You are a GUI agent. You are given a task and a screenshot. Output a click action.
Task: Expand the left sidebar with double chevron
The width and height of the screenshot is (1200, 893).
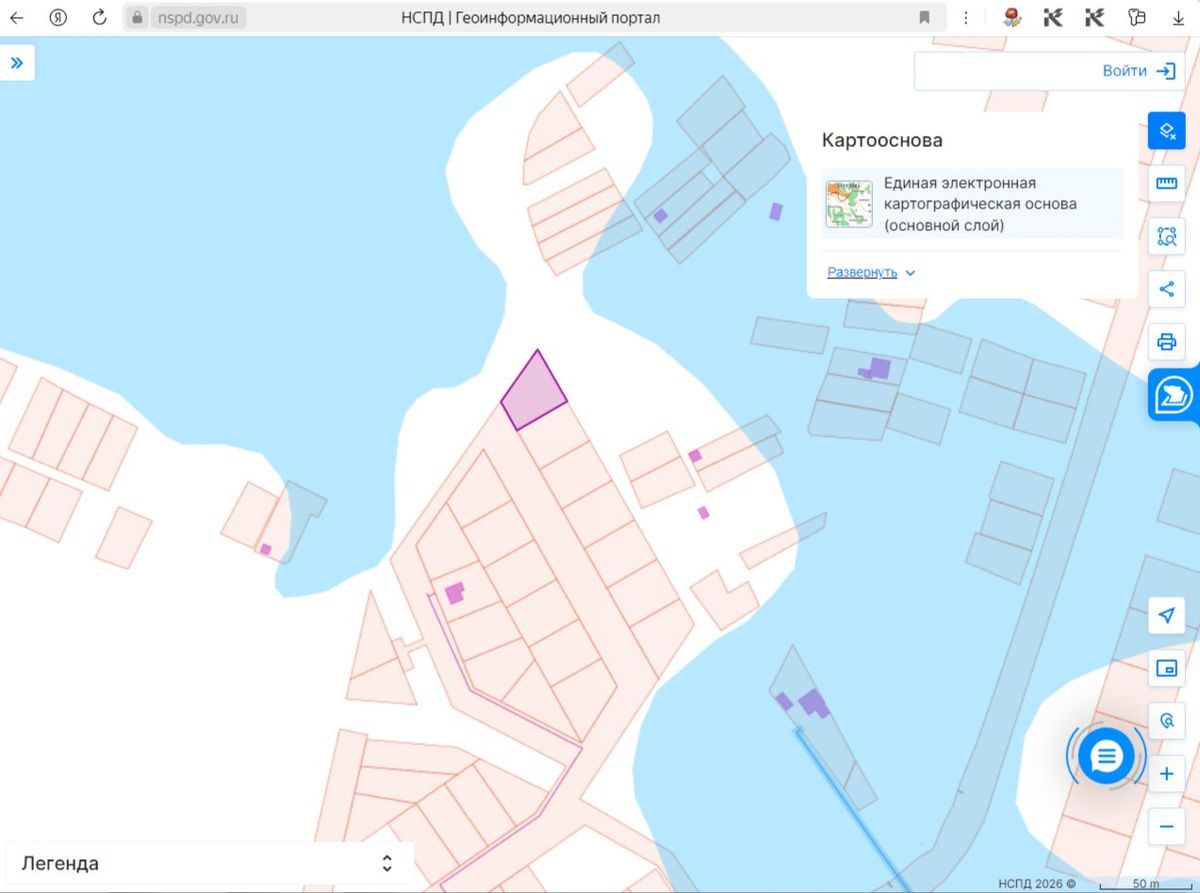pyautogui.click(x=17, y=63)
